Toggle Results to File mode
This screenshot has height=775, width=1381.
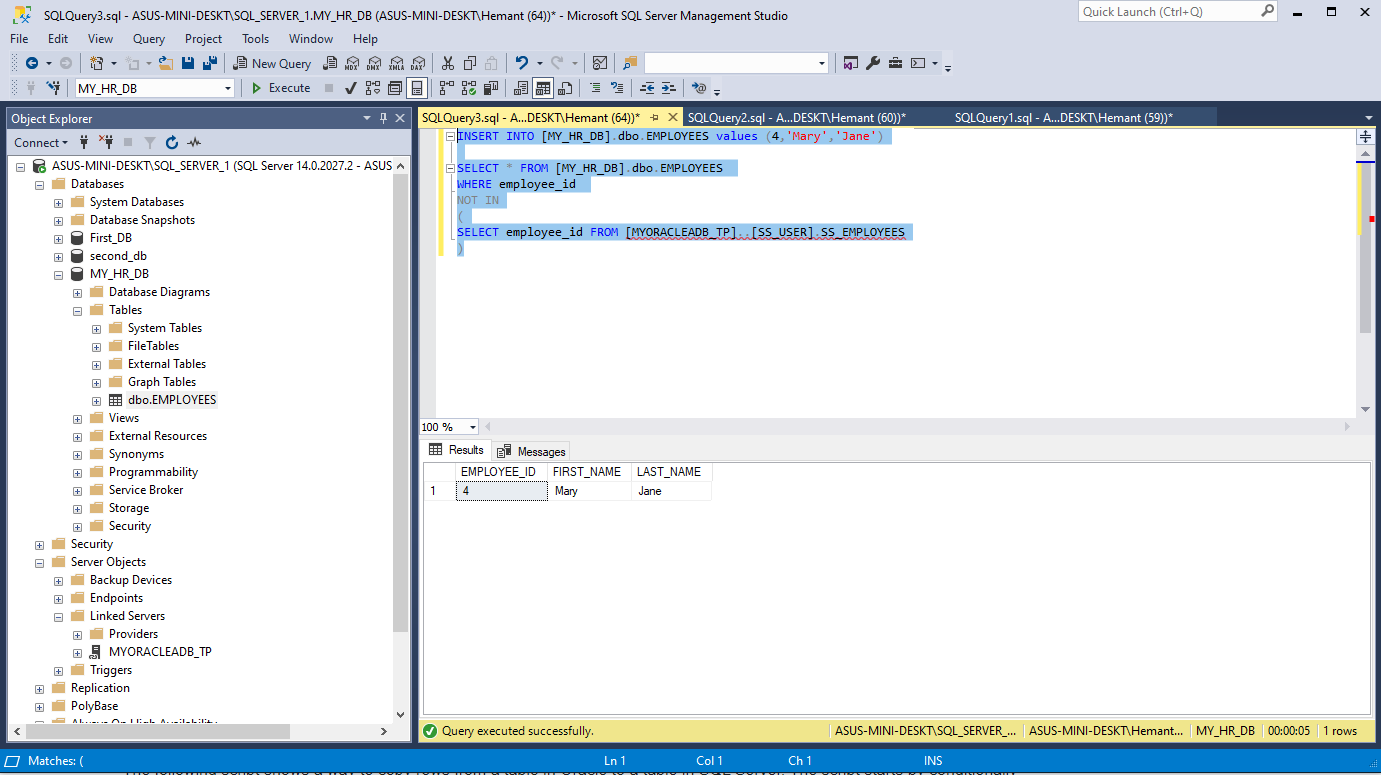[x=565, y=88]
